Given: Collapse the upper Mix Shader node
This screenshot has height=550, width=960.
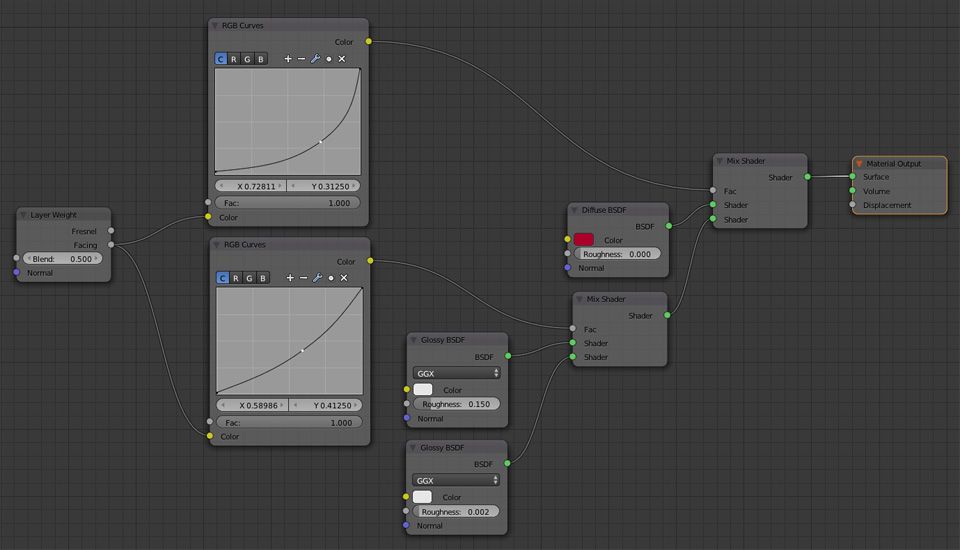Looking at the screenshot, I should click(719, 161).
